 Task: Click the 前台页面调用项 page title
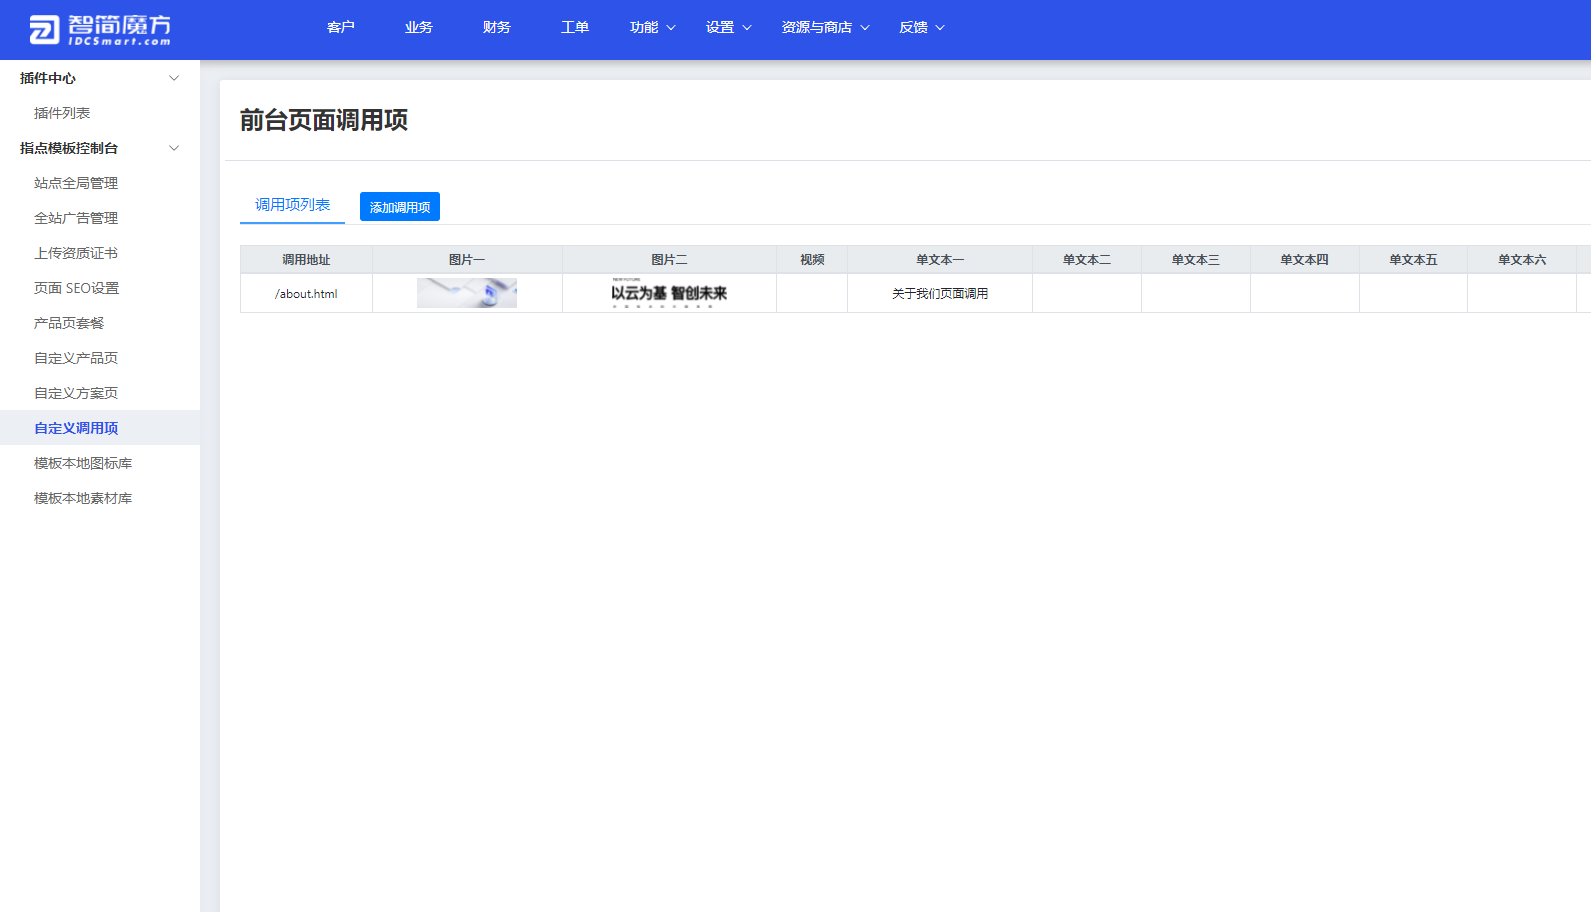(x=324, y=120)
